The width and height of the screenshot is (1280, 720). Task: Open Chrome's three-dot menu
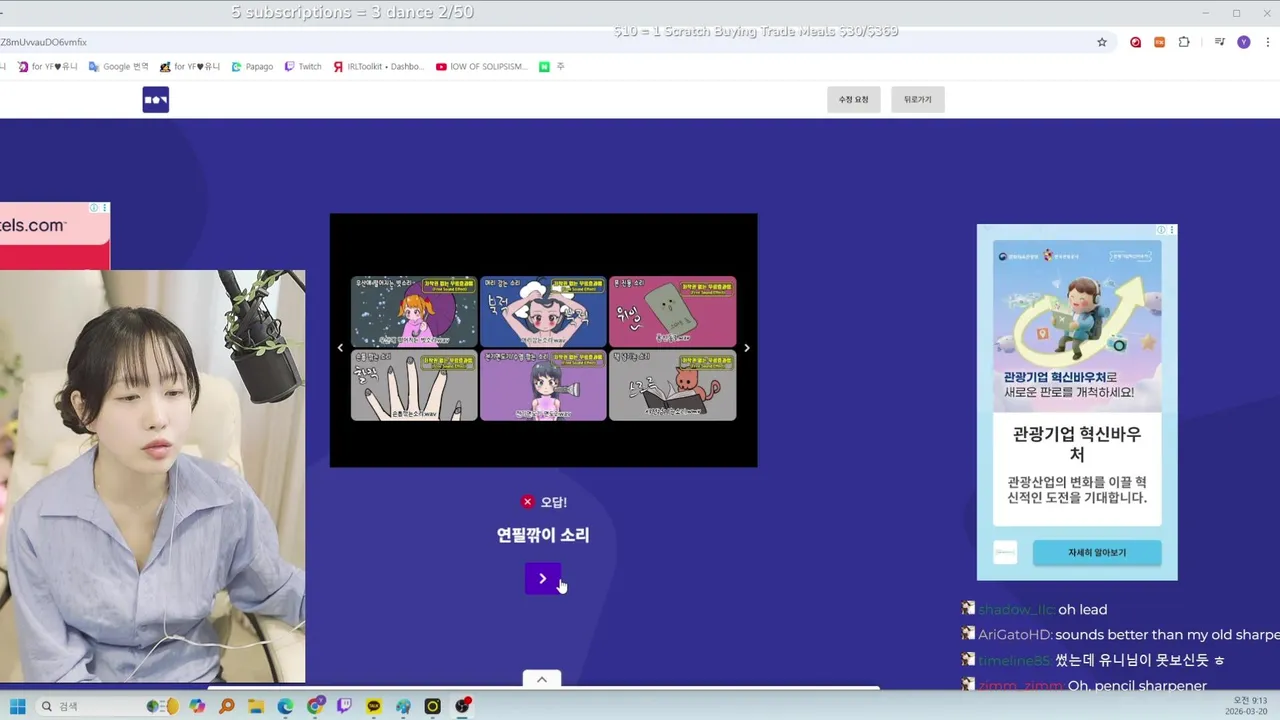[x=1268, y=42]
